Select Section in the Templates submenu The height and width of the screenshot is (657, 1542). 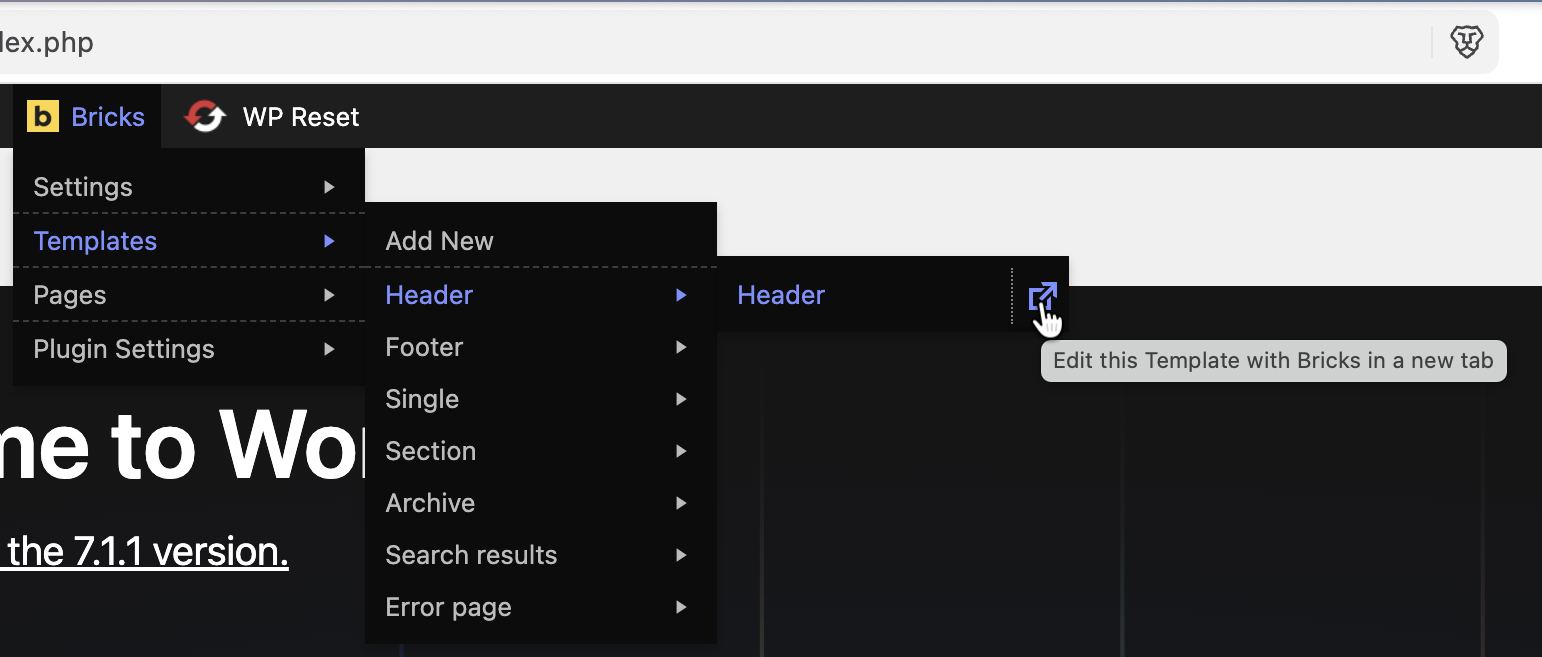point(541,451)
